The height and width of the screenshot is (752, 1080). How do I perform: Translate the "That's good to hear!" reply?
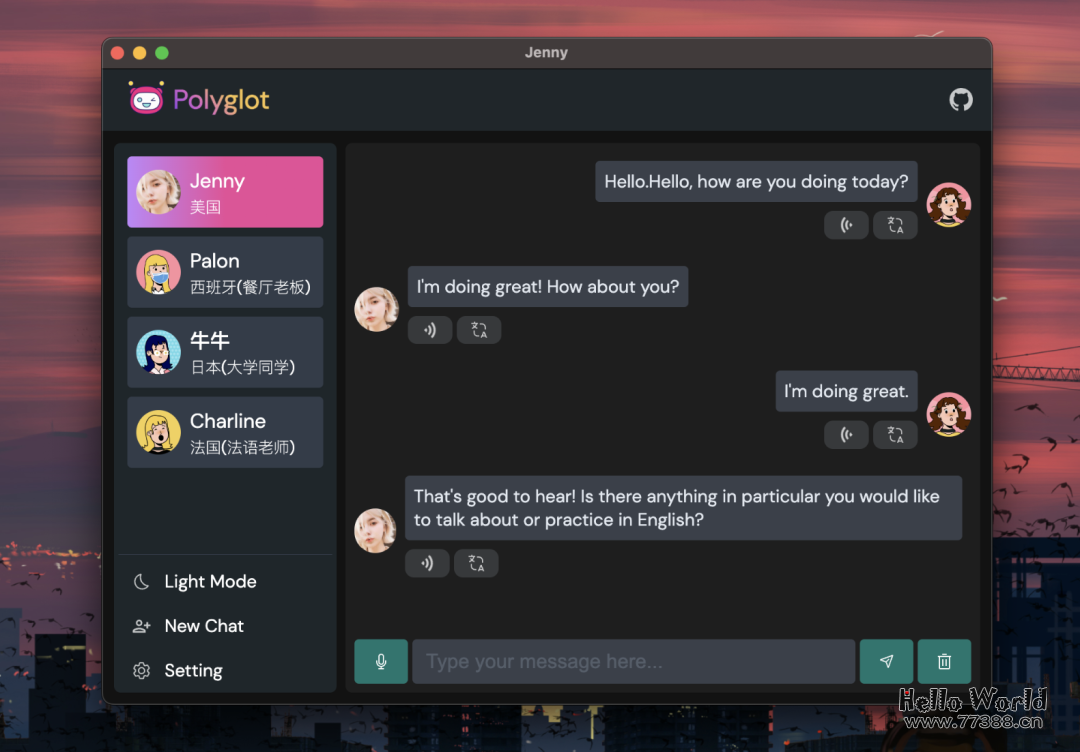[476, 563]
